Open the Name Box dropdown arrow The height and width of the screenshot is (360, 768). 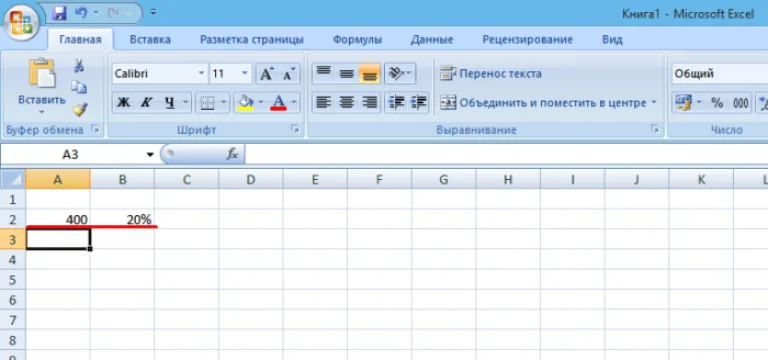(150, 155)
